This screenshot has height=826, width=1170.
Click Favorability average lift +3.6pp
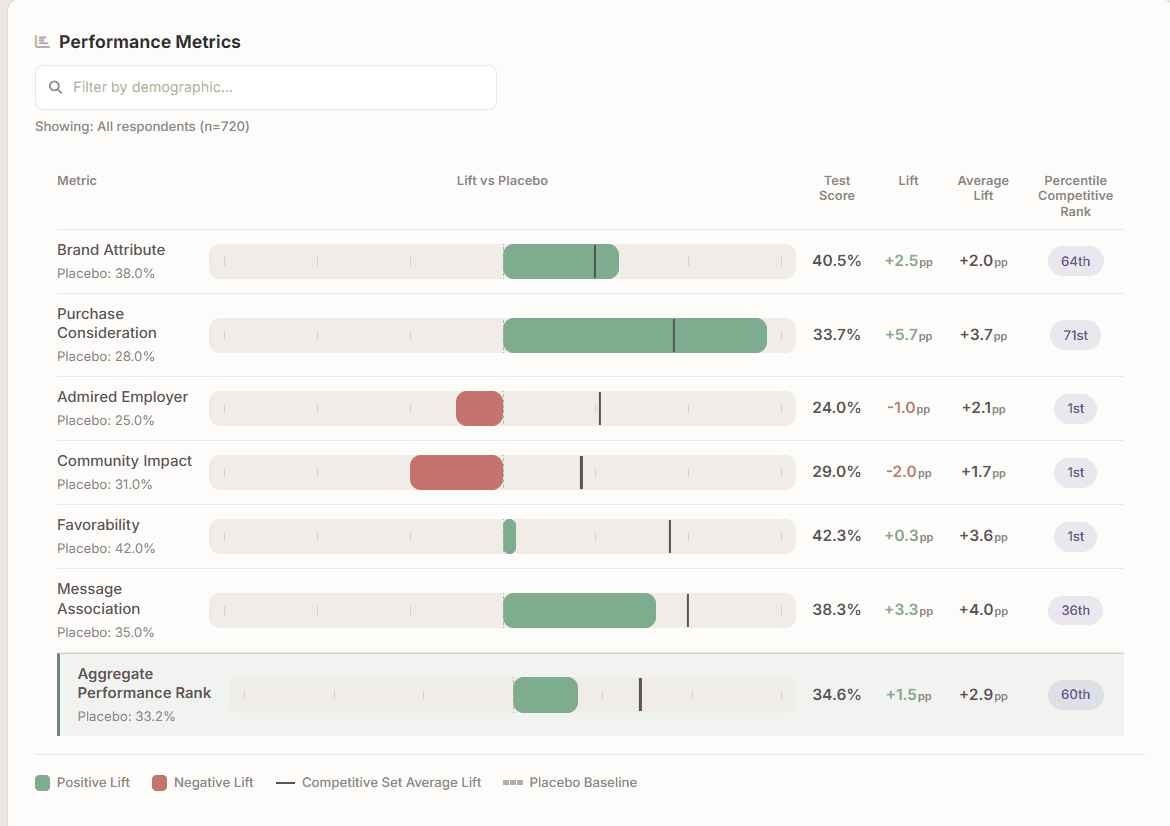(983, 536)
